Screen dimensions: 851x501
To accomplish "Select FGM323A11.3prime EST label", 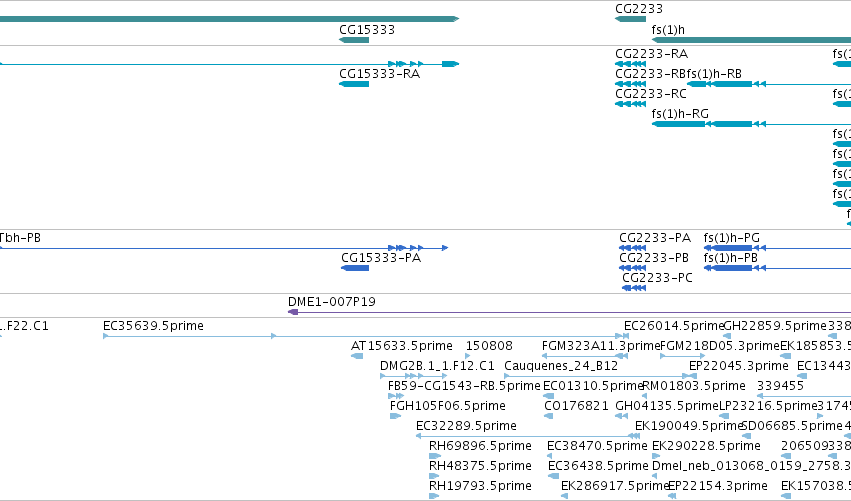I will (x=601, y=346).
